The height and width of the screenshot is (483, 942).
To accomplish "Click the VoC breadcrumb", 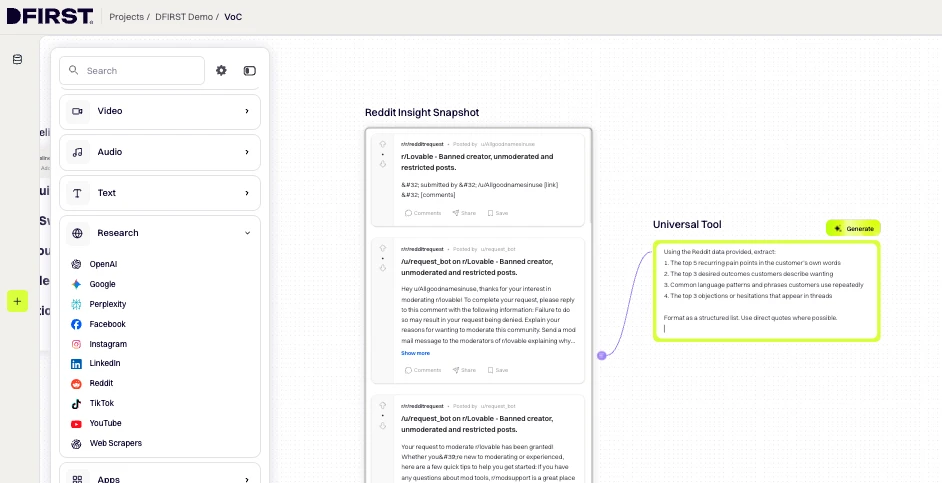I will coord(233,17).
